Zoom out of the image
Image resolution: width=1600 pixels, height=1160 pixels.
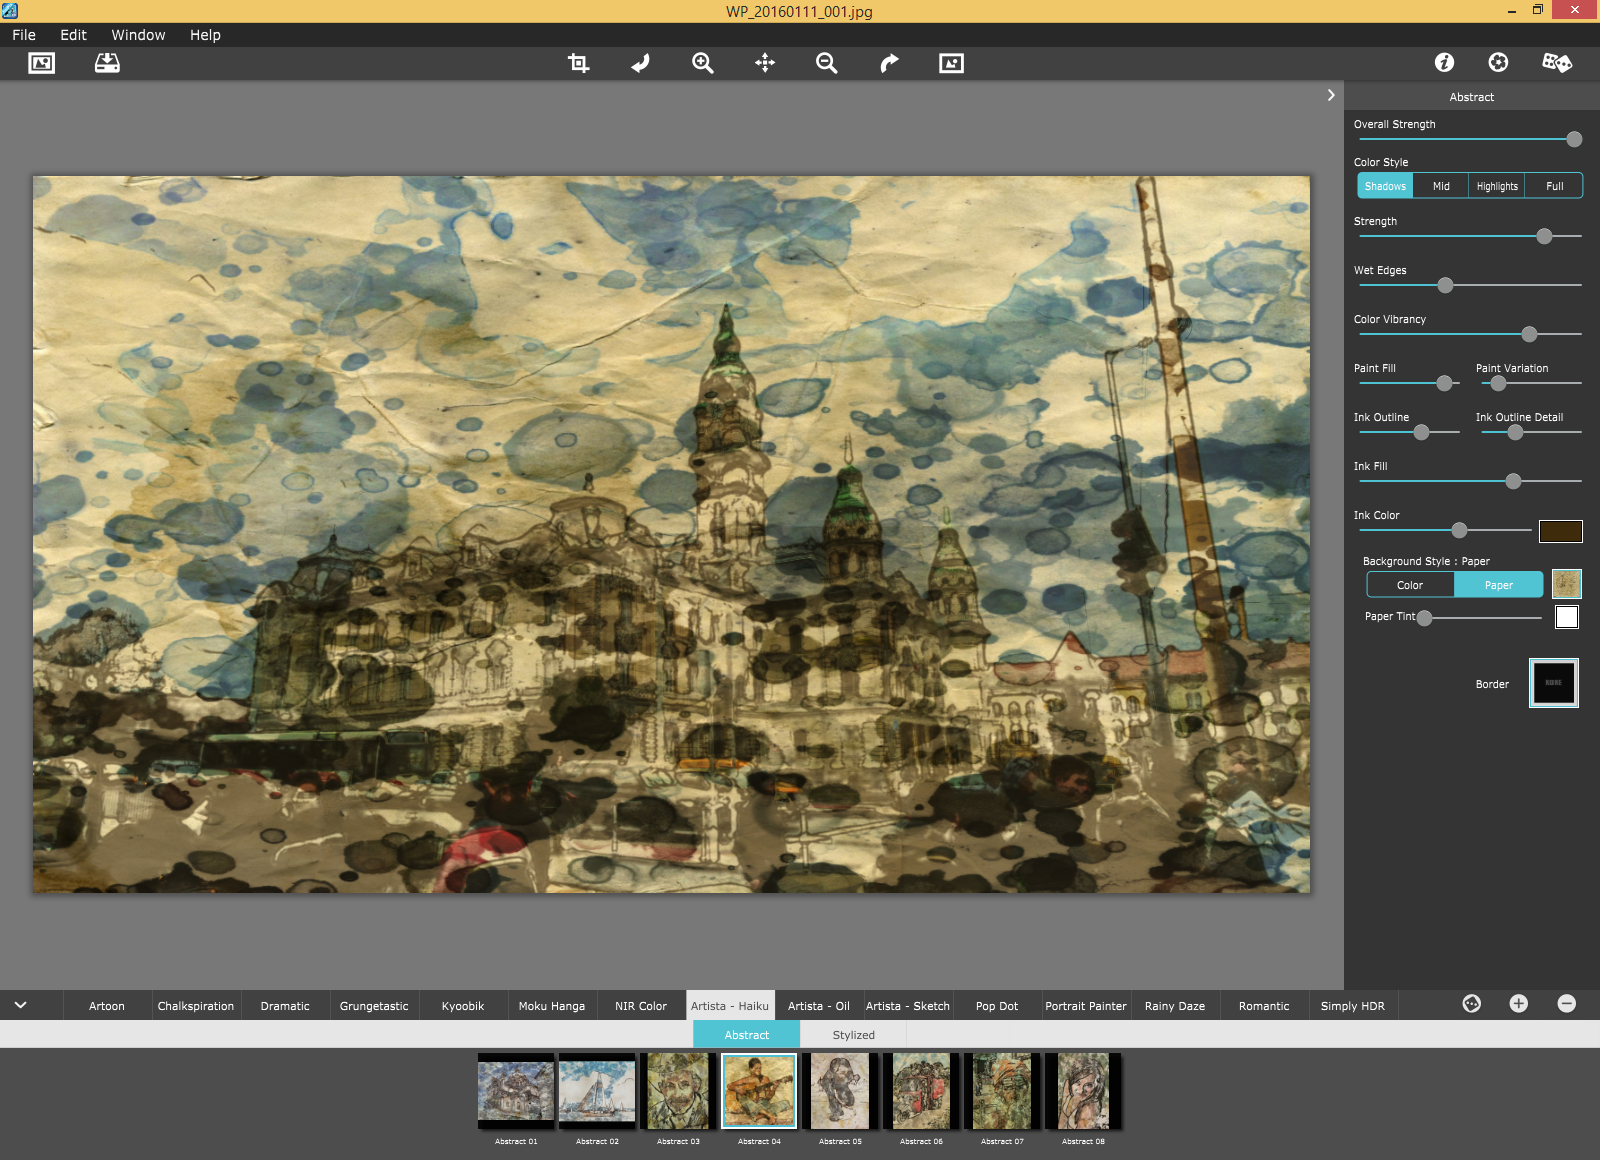pyautogui.click(x=827, y=63)
